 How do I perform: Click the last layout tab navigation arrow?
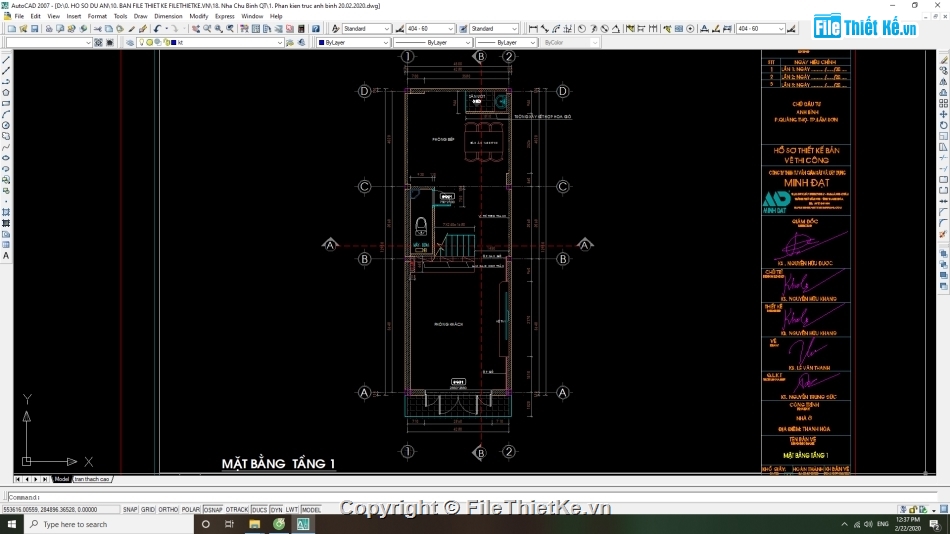45,479
